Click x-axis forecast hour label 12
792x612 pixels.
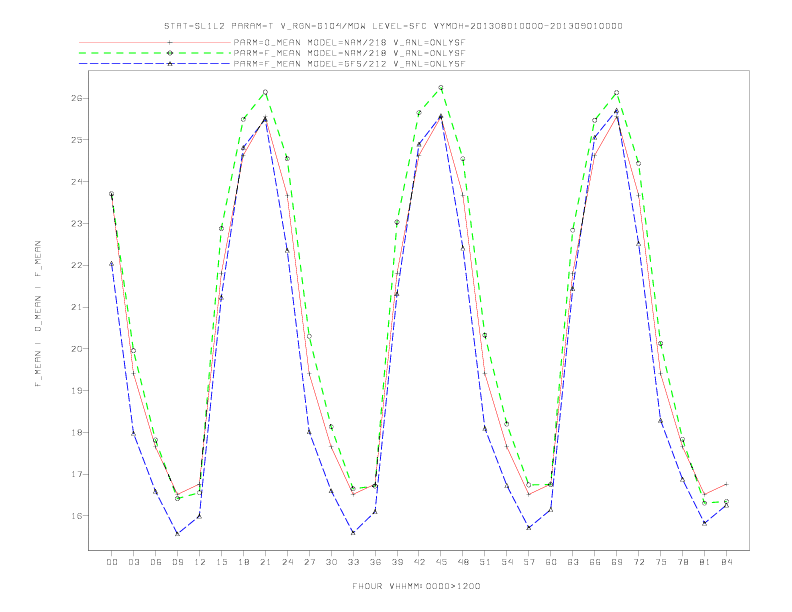[200, 562]
